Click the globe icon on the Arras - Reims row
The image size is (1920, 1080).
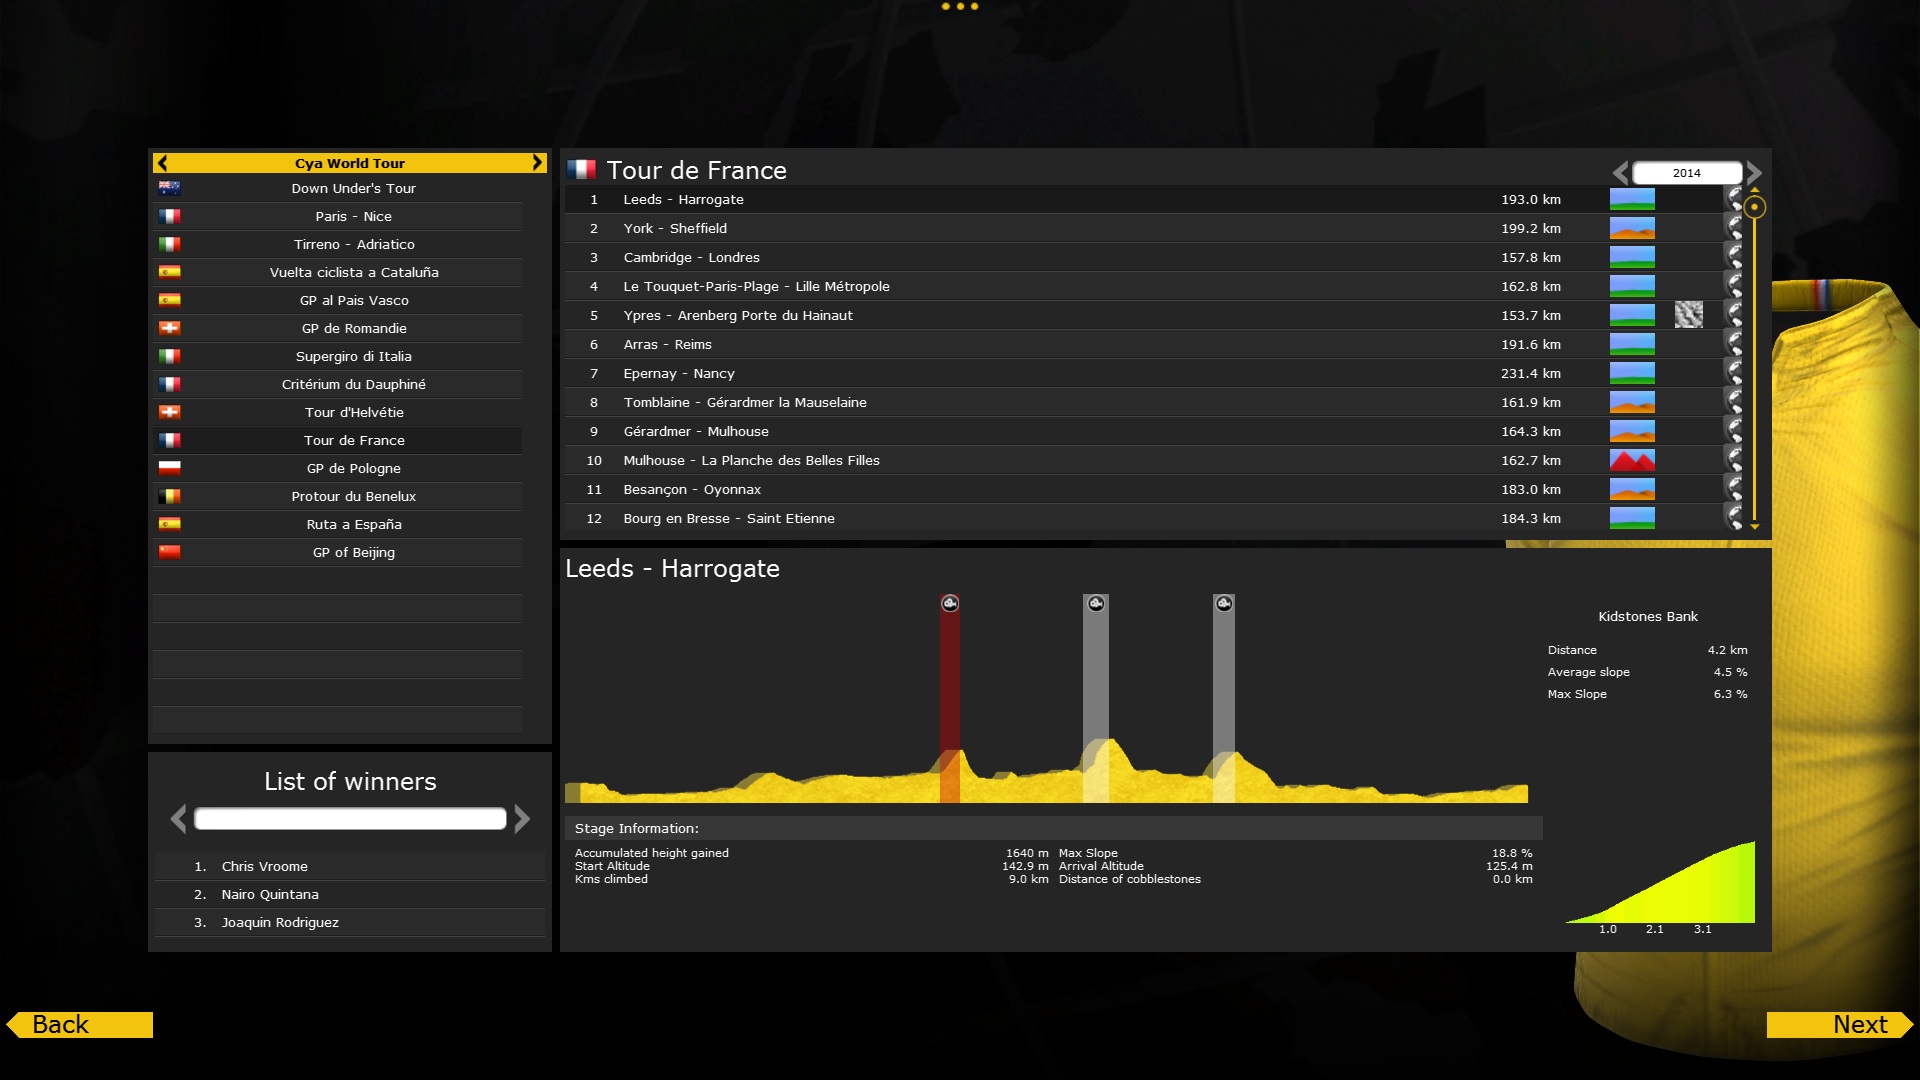click(x=1734, y=344)
